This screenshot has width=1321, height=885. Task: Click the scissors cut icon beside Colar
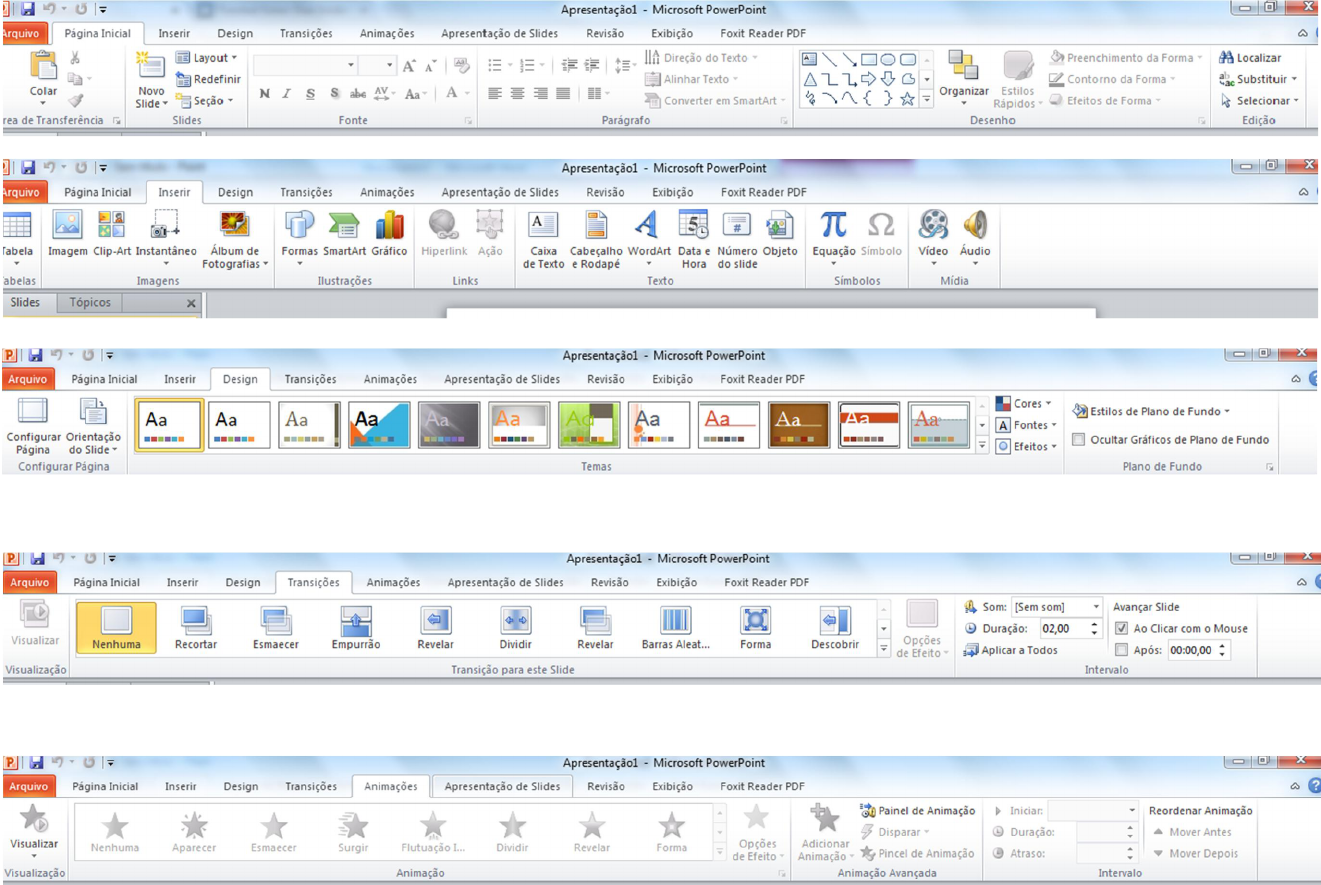coord(76,58)
